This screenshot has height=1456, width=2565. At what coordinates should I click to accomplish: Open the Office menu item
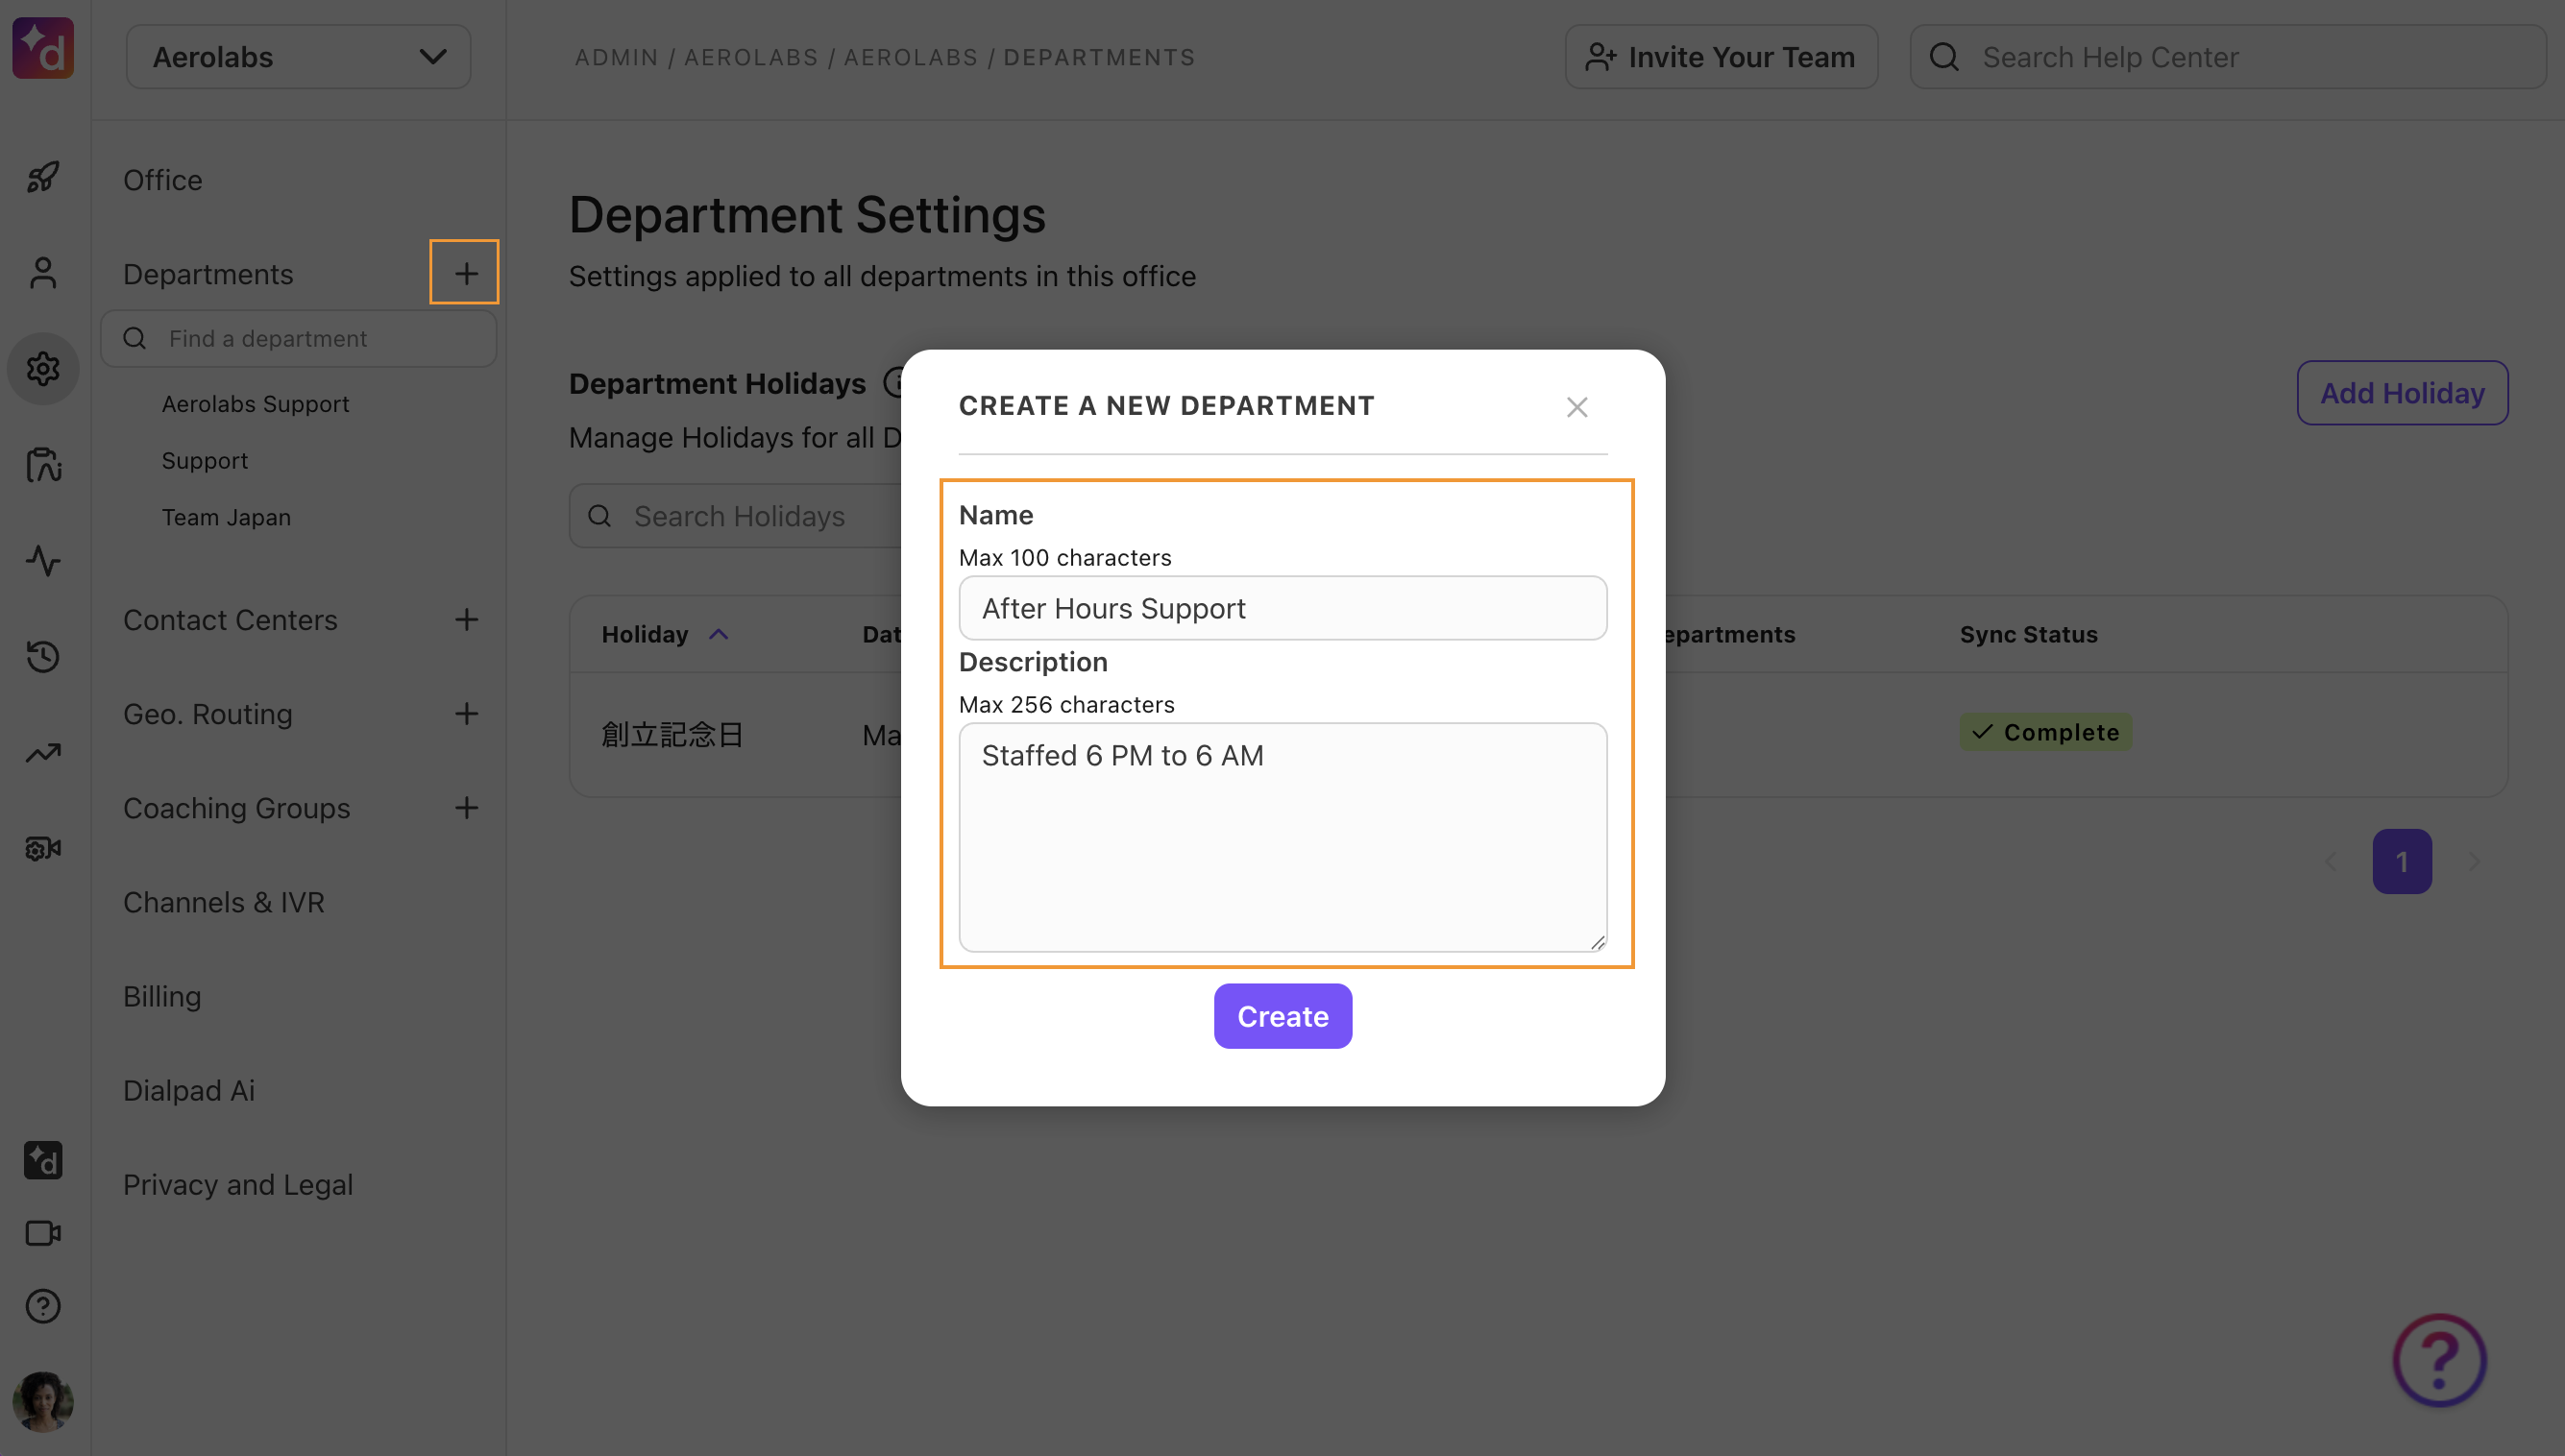pyautogui.click(x=163, y=180)
